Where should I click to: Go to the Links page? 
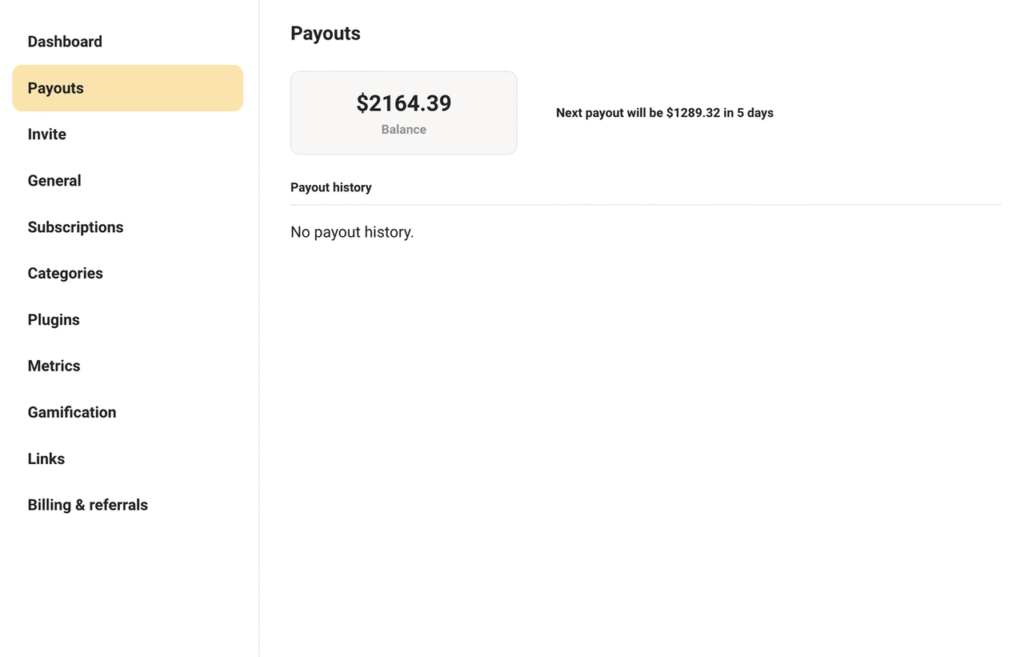tap(46, 458)
